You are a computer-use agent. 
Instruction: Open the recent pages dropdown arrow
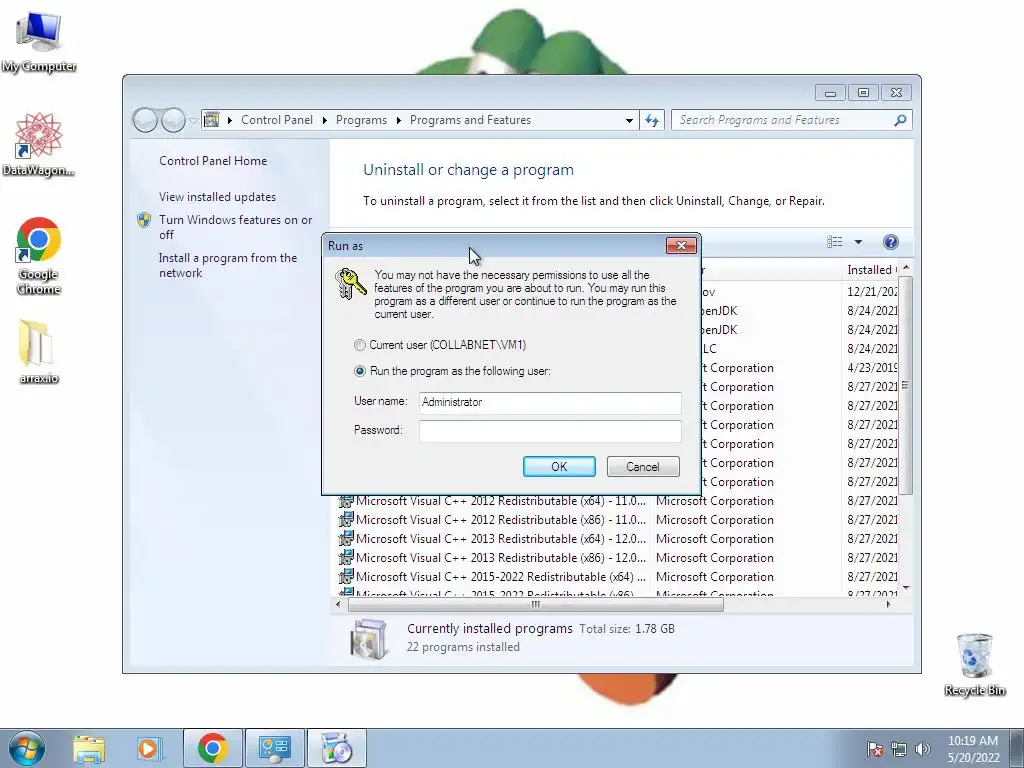tap(193, 120)
